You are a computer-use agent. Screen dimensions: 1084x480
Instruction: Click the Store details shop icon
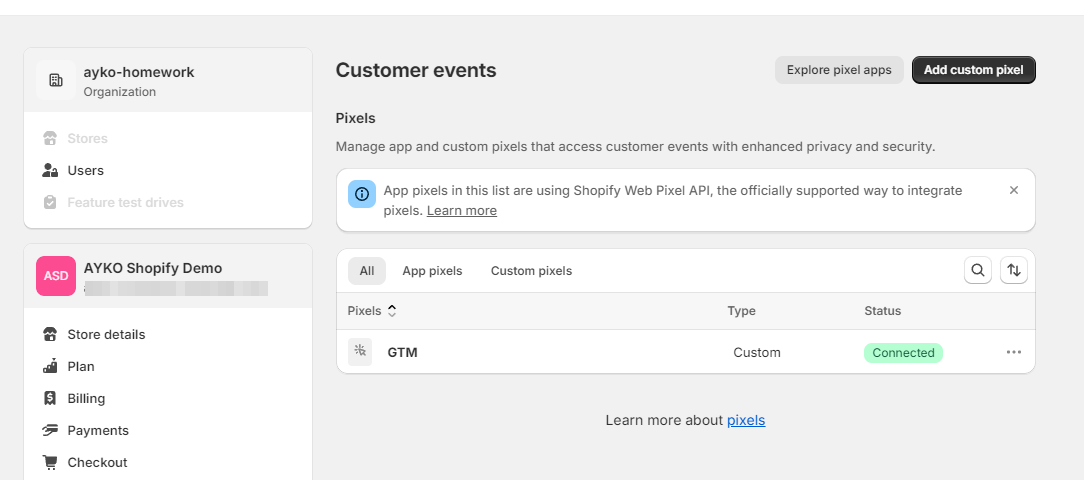pos(50,334)
